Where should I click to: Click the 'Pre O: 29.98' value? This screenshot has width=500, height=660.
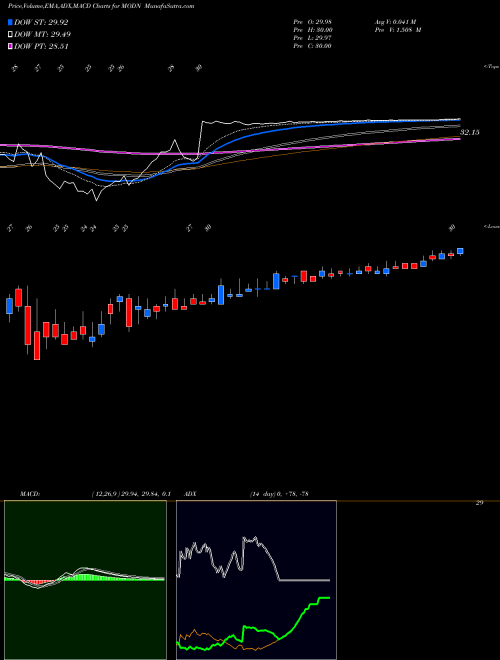coord(313,22)
